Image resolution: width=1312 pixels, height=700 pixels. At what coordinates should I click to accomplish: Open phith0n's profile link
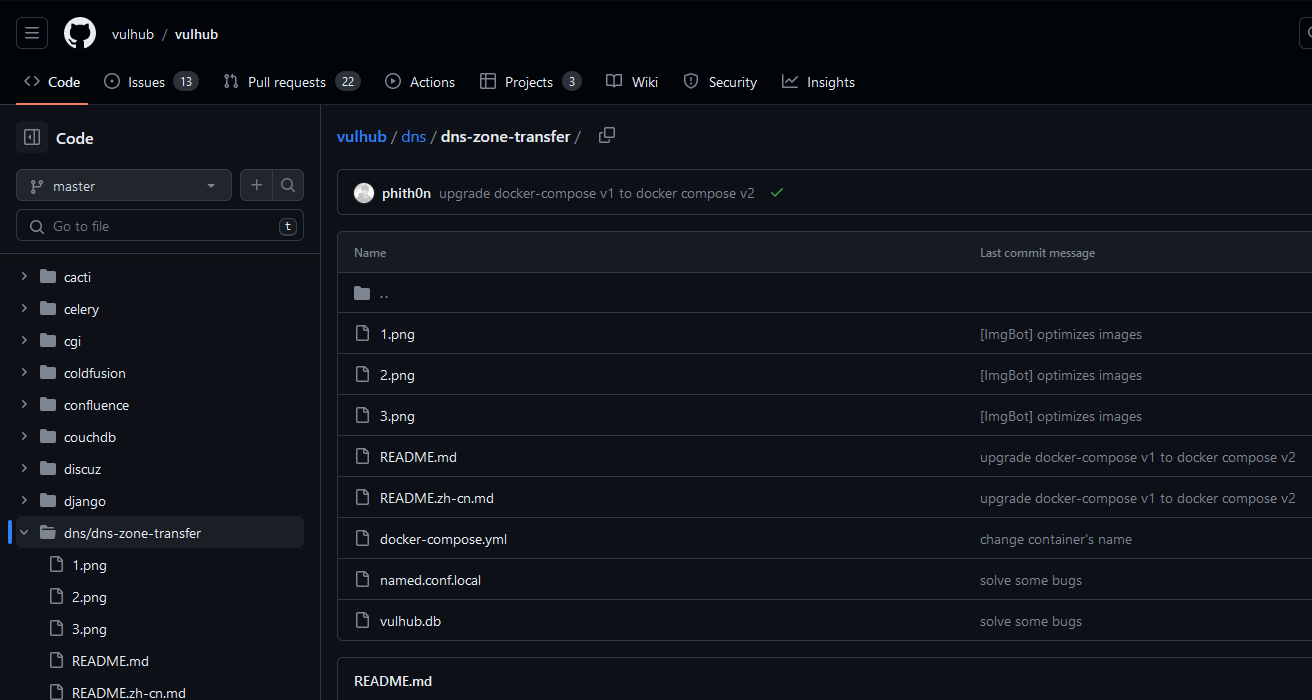click(x=406, y=193)
